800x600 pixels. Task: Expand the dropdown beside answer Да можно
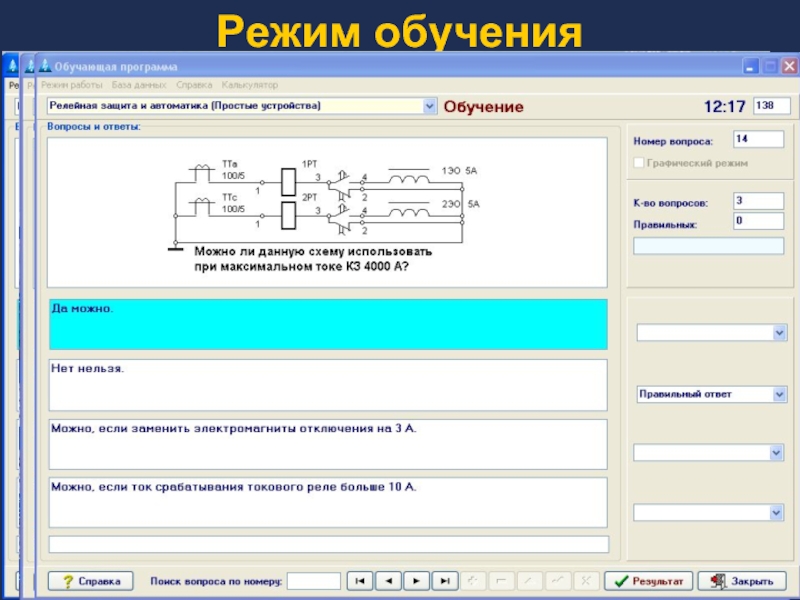(x=779, y=333)
